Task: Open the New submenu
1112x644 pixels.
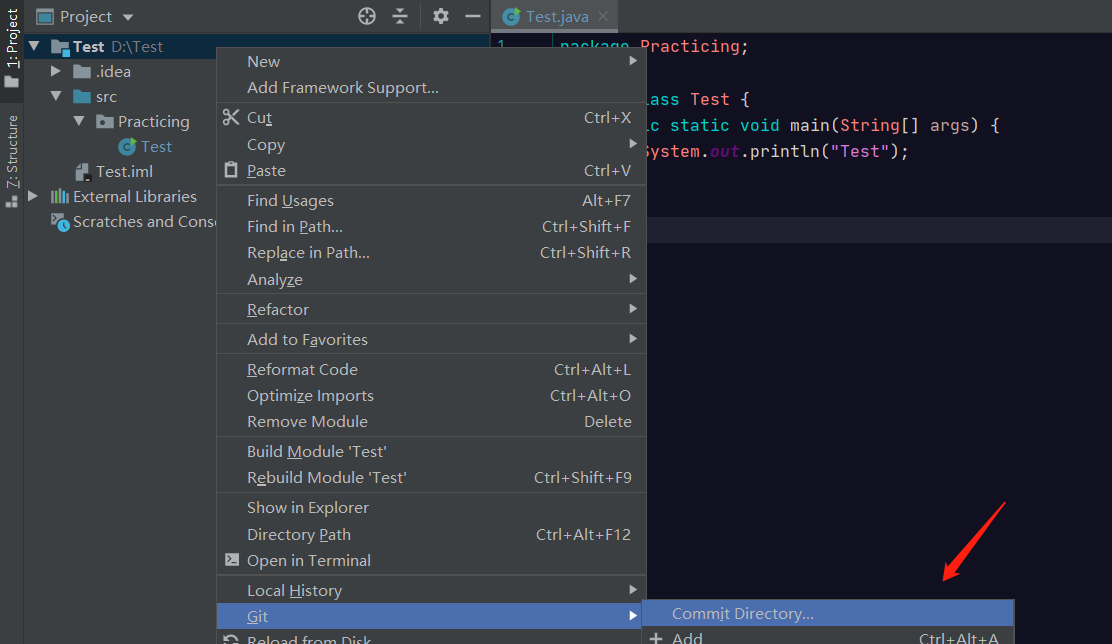Action: coord(431,62)
